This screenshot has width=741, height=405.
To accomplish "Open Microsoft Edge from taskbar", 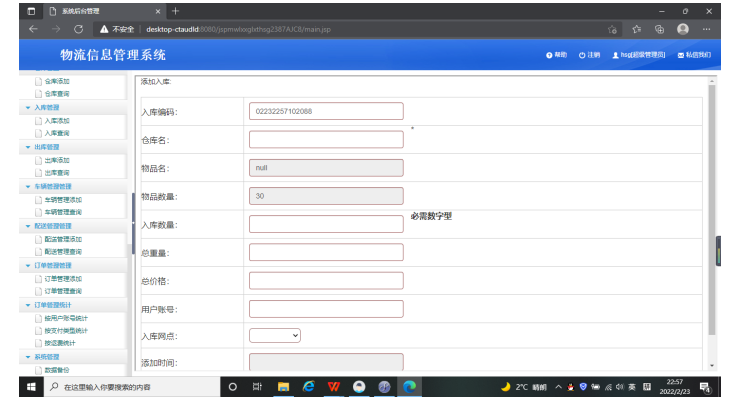I will [x=409, y=387].
